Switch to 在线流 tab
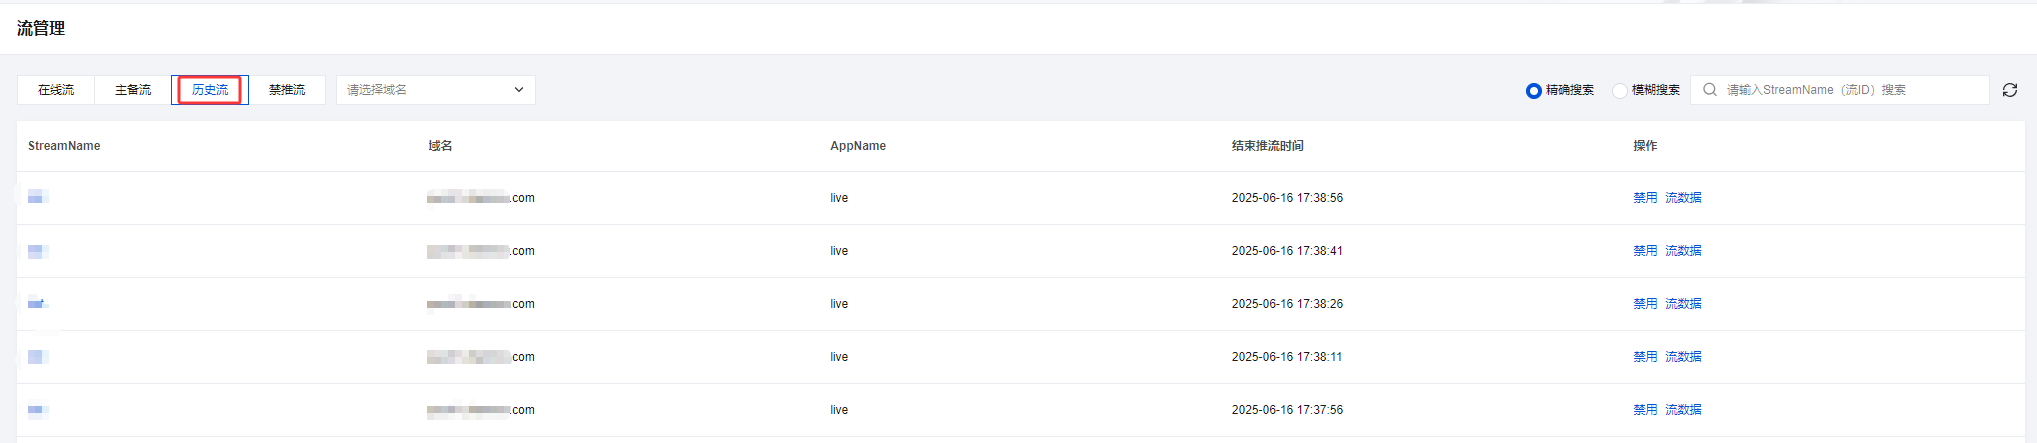This screenshot has width=2037, height=443. coord(56,90)
